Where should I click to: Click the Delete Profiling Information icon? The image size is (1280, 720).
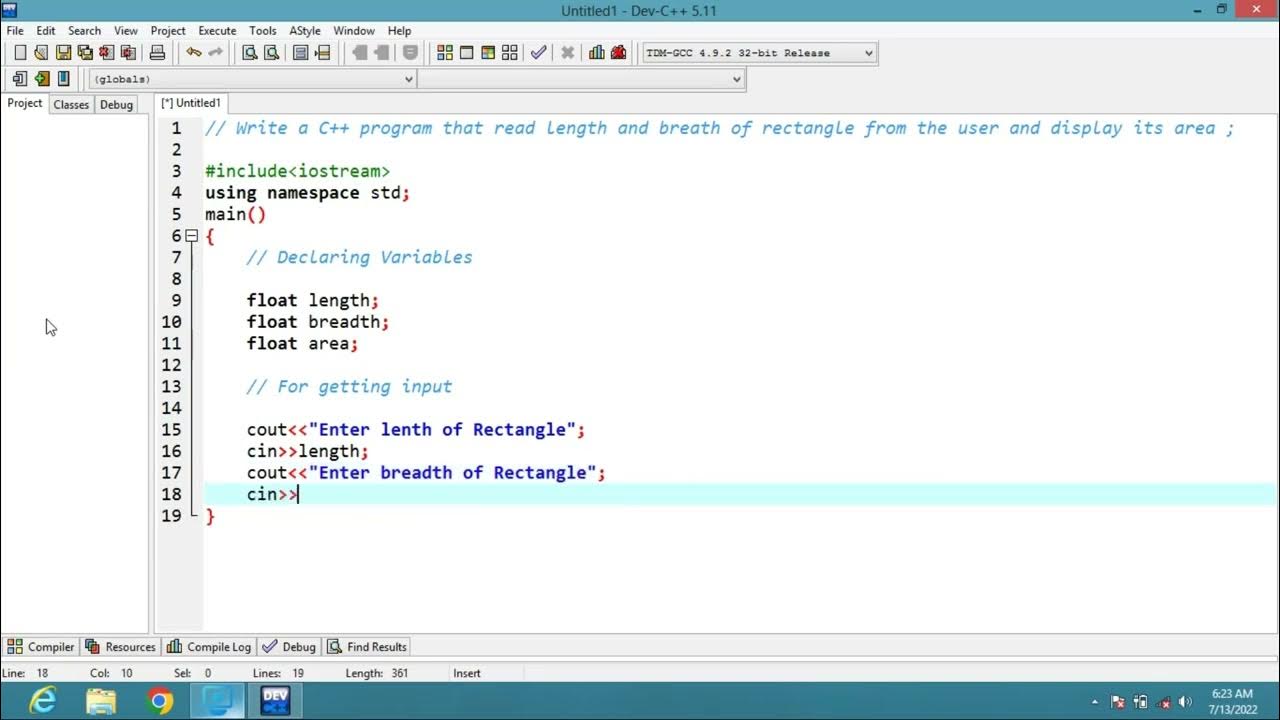(619, 53)
